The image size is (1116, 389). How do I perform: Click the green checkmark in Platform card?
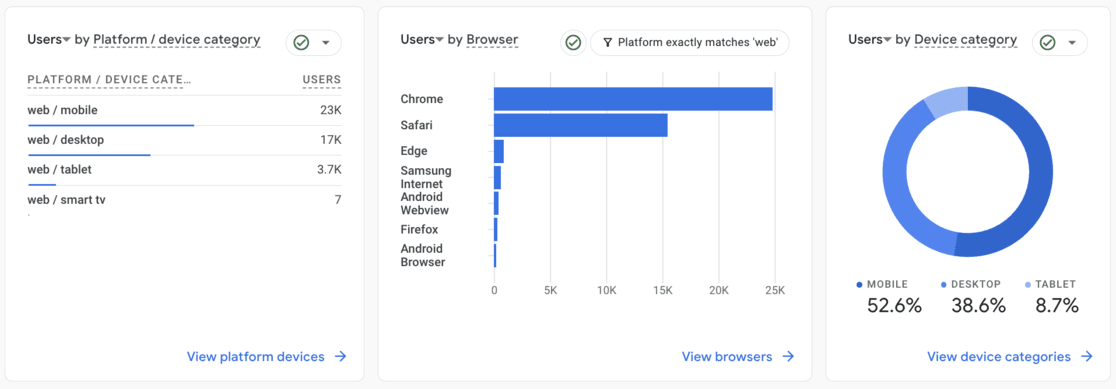click(301, 43)
